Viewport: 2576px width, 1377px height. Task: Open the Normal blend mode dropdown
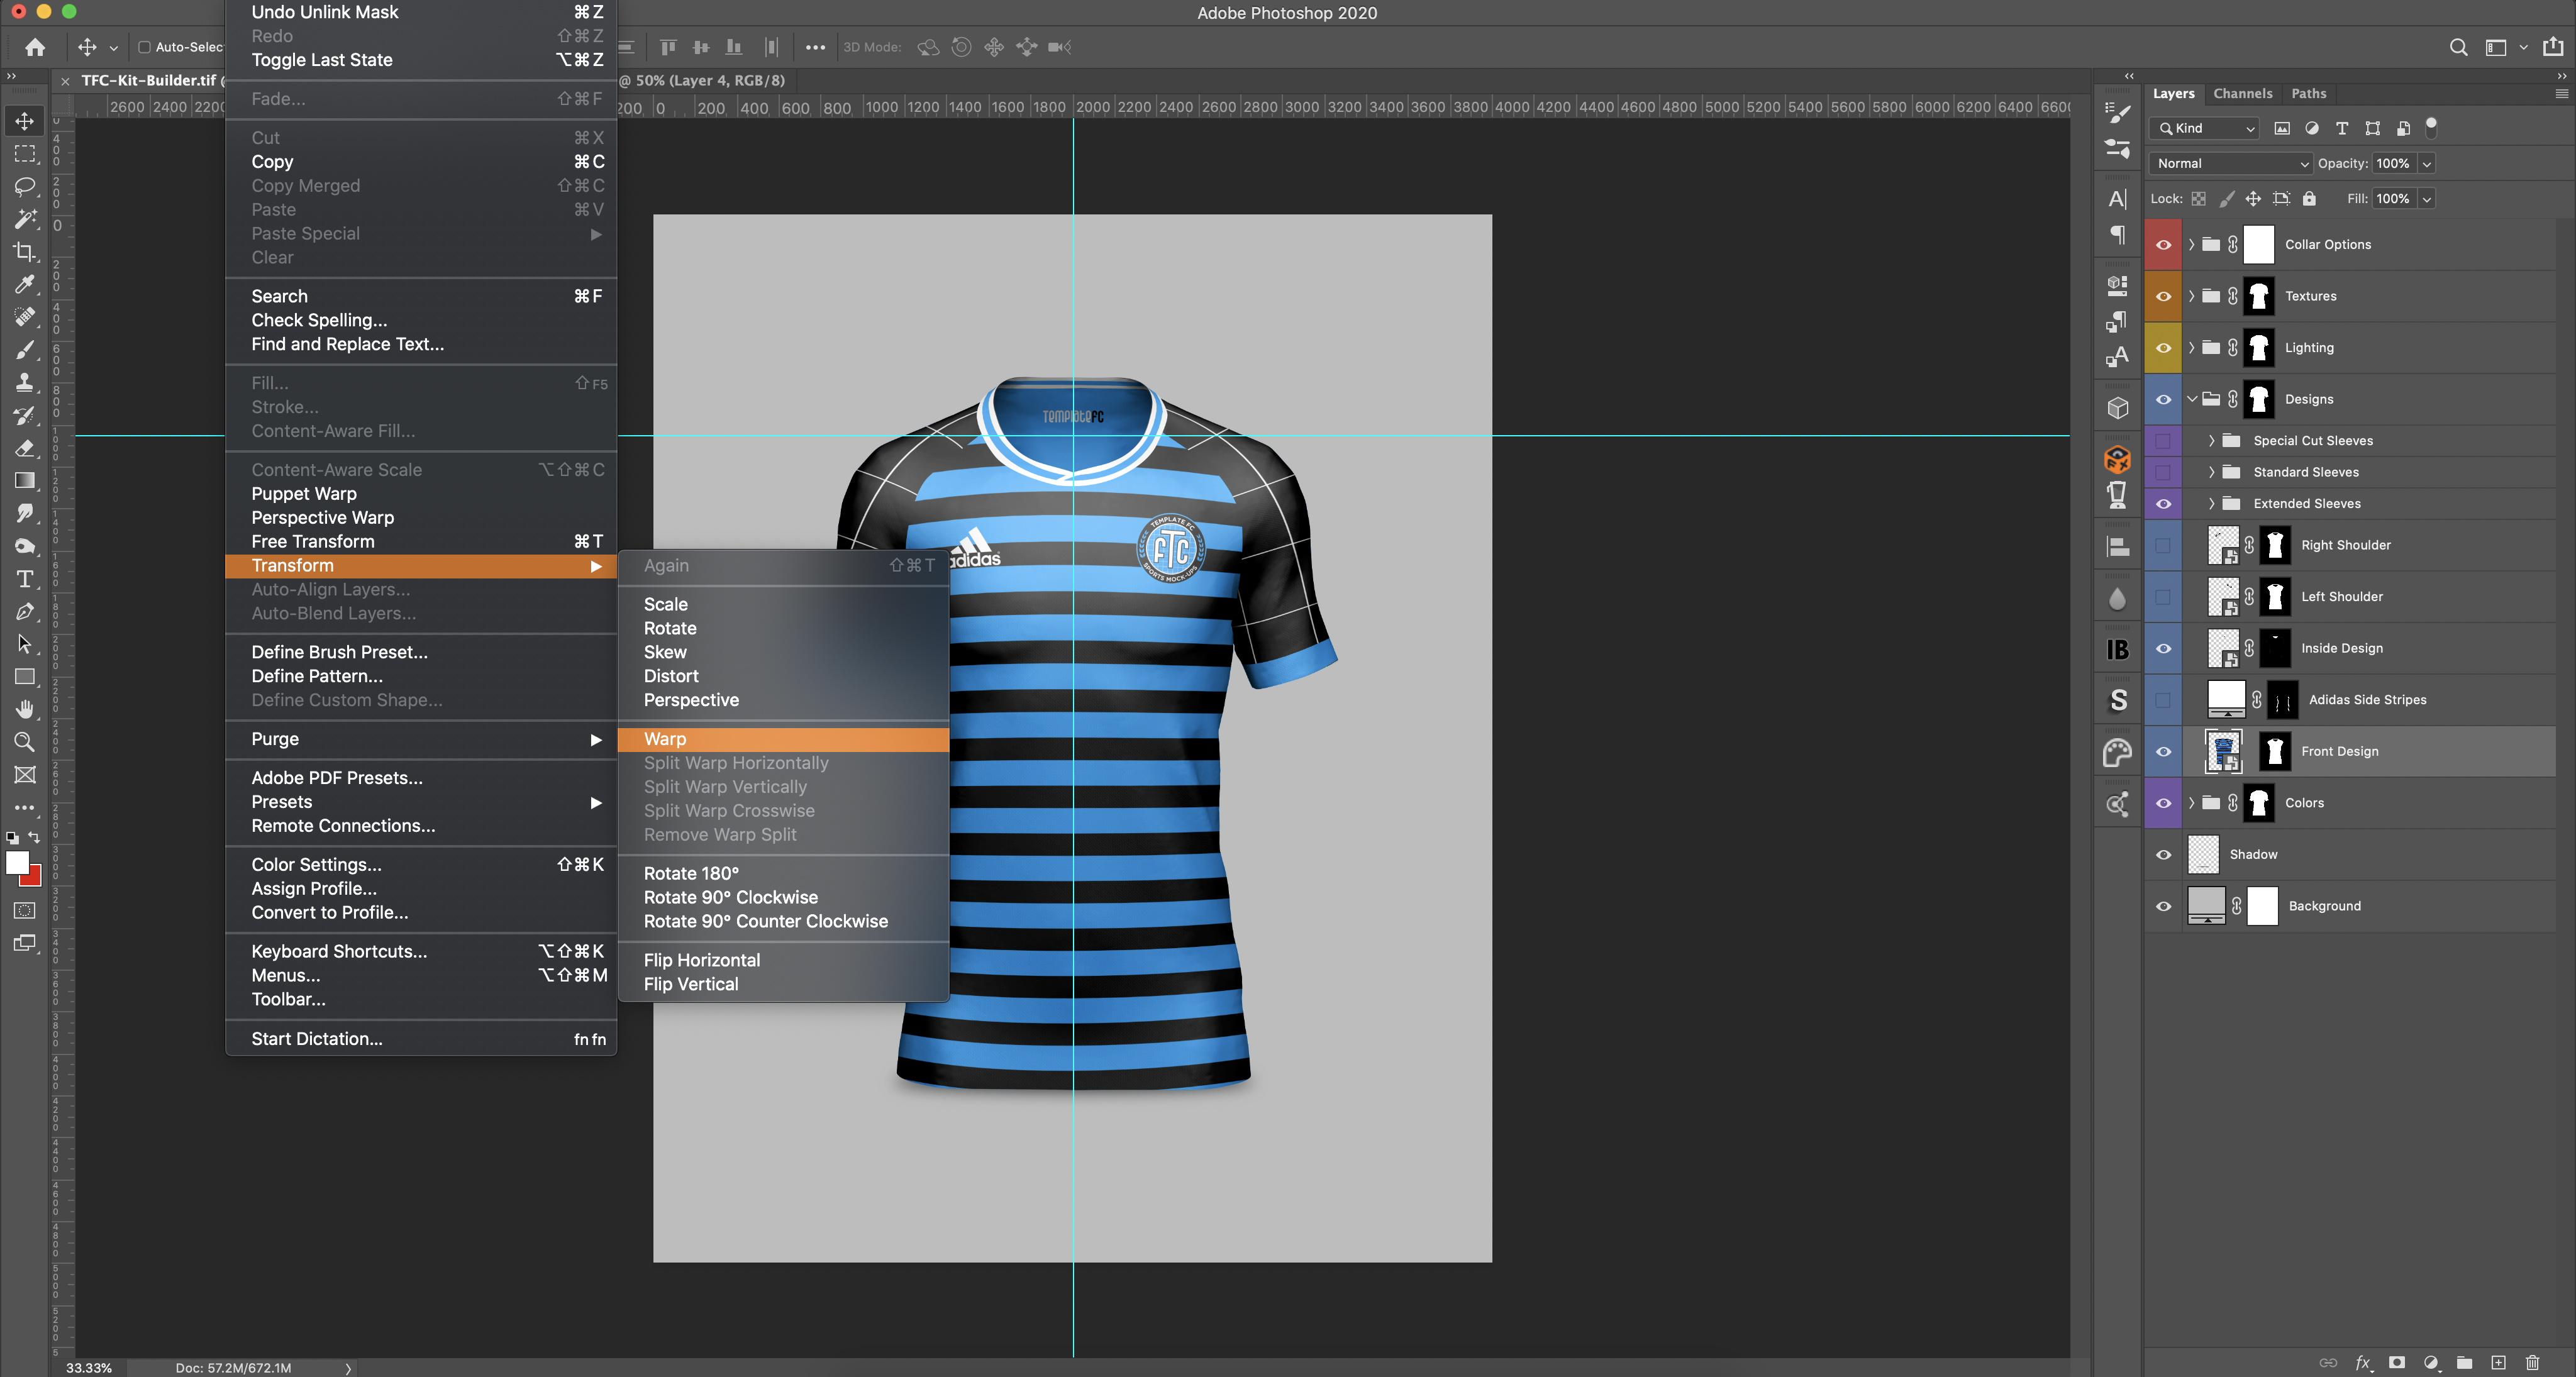tap(2231, 164)
